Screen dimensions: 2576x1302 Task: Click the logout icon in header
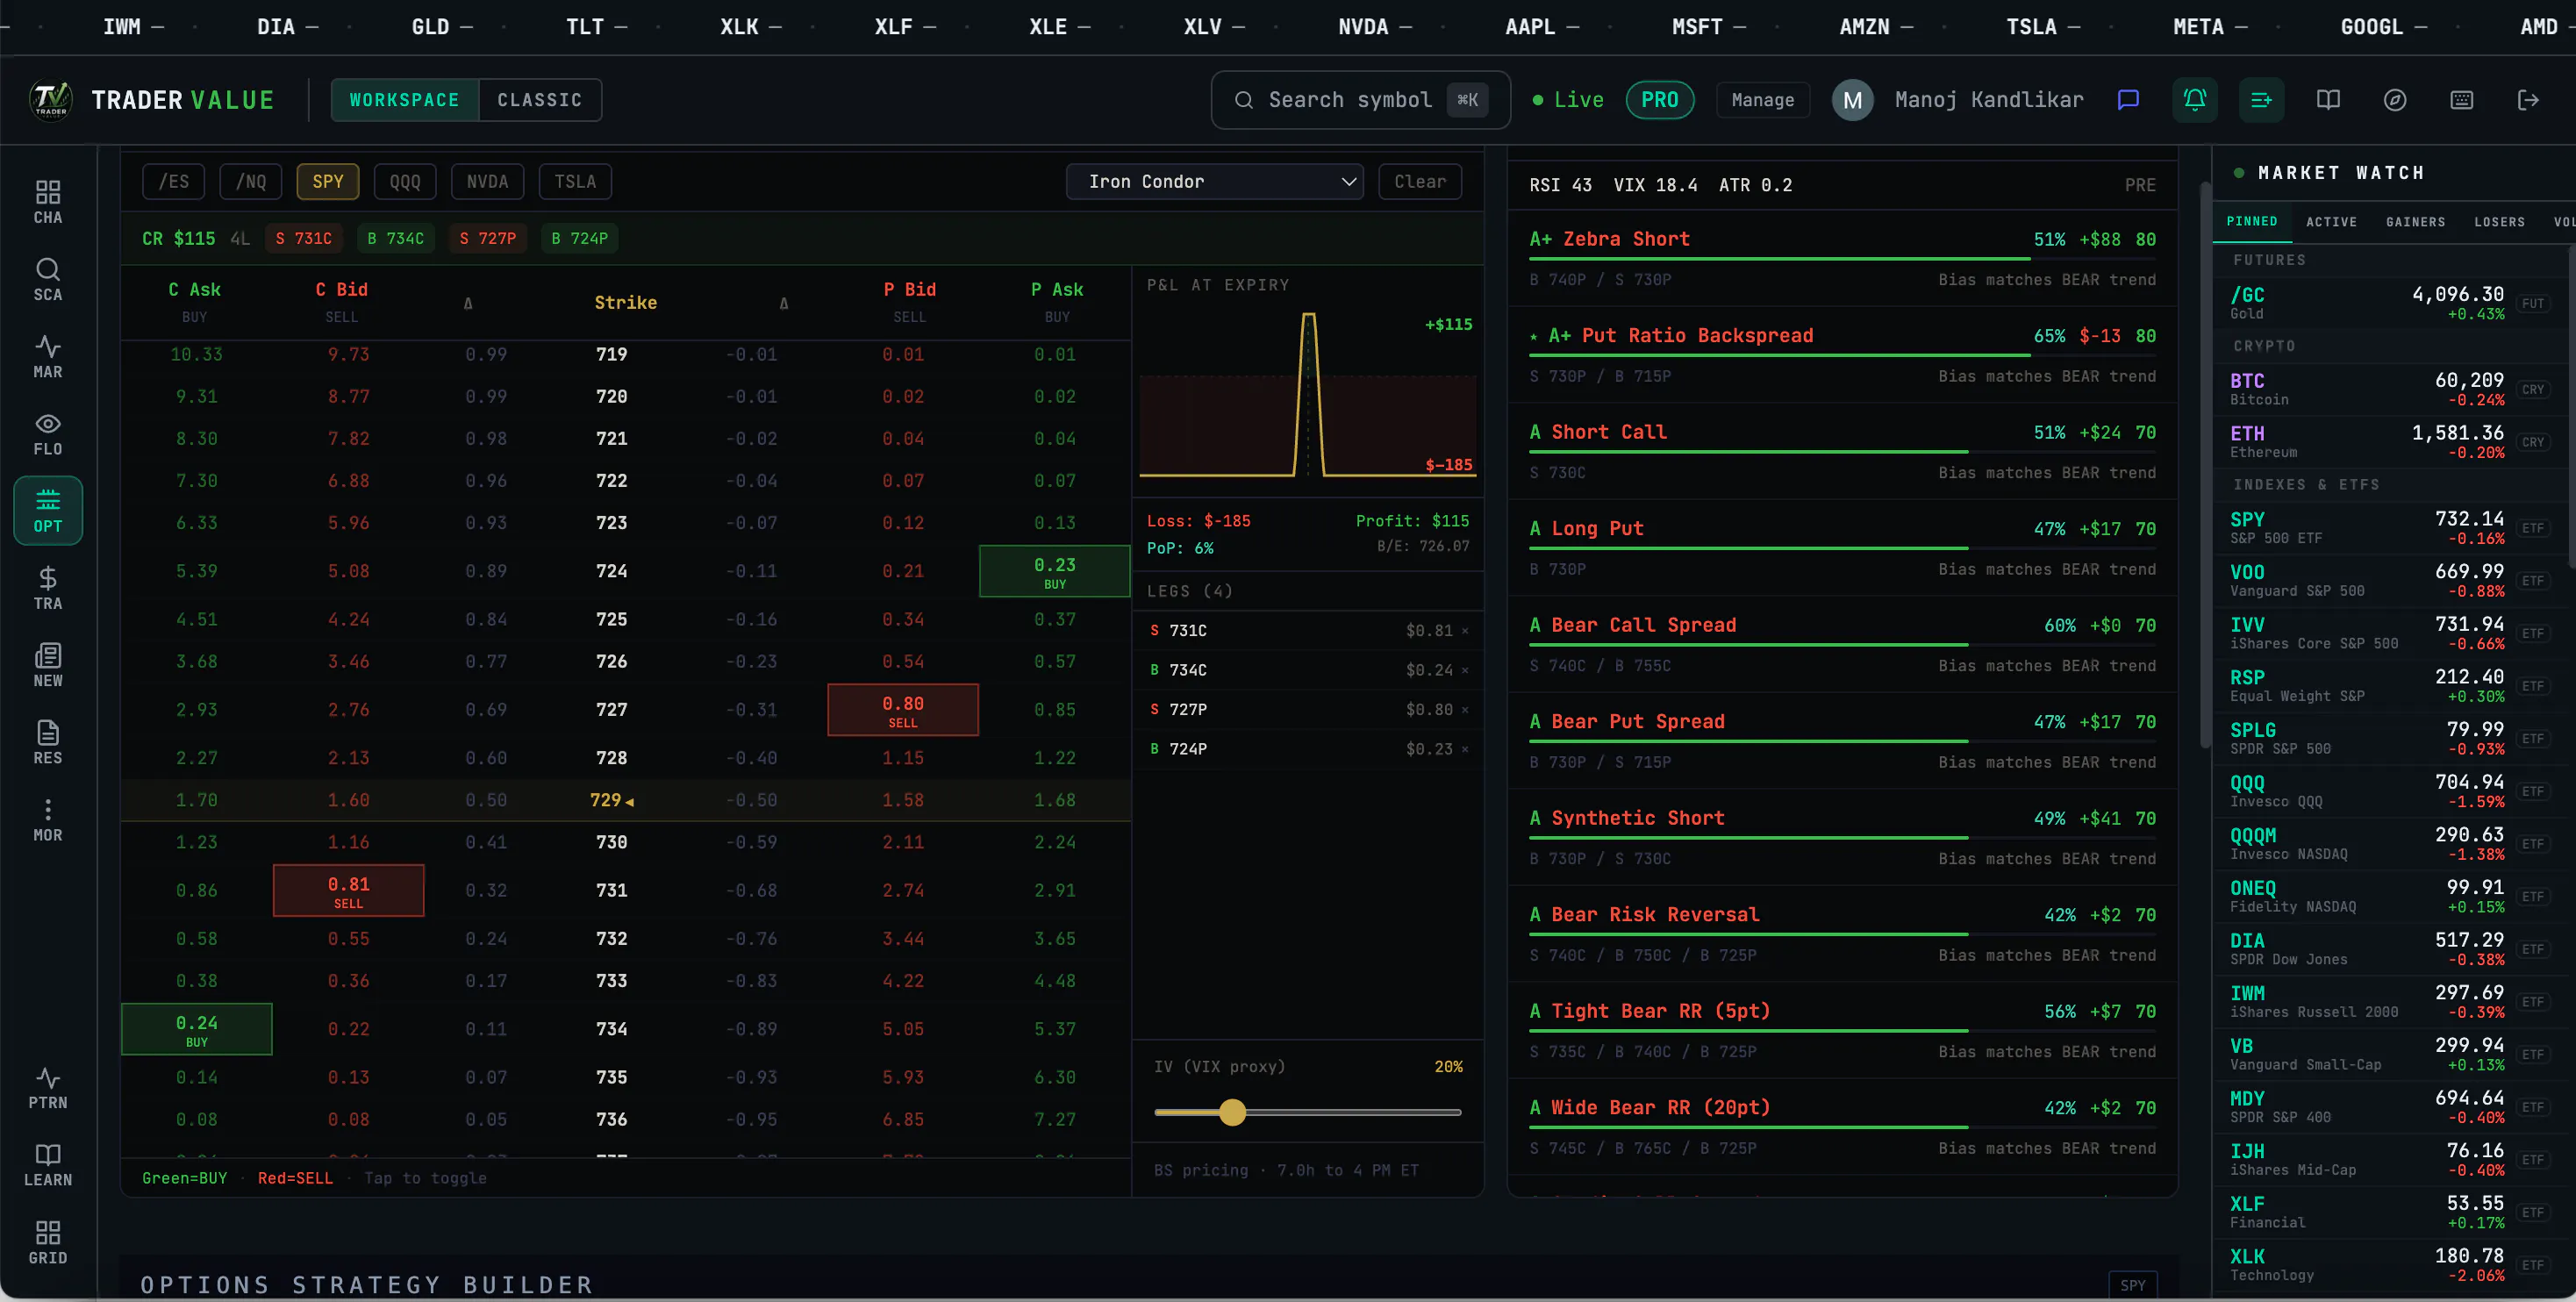coord(2528,100)
